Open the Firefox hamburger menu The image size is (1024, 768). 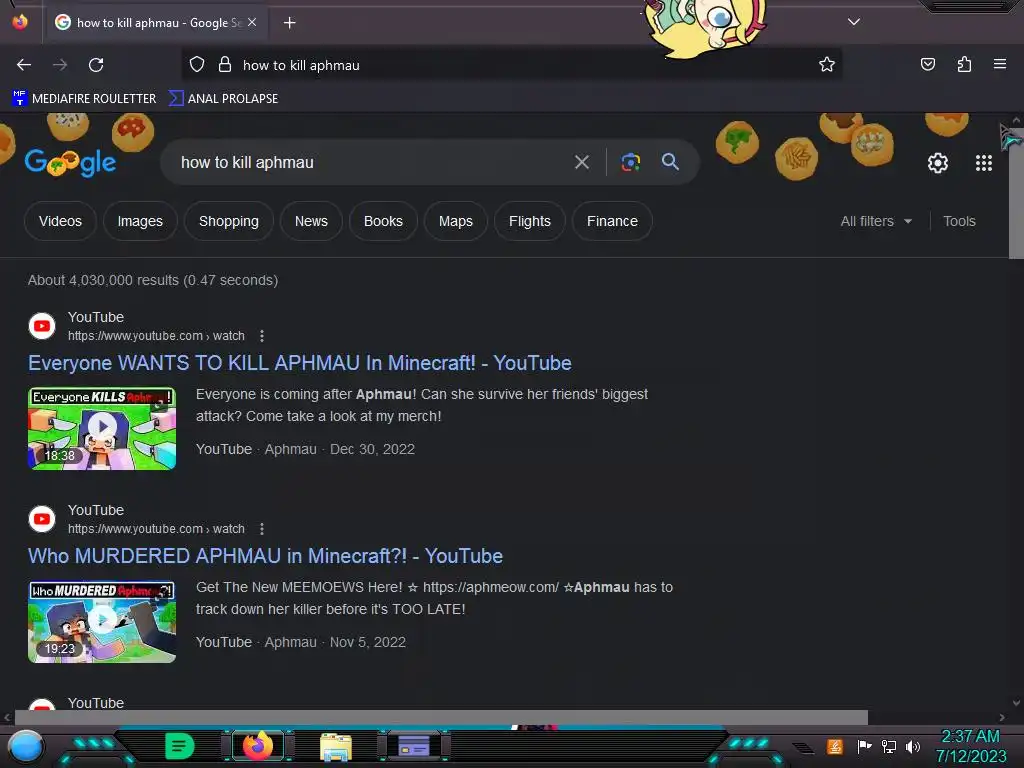(x=1000, y=64)
